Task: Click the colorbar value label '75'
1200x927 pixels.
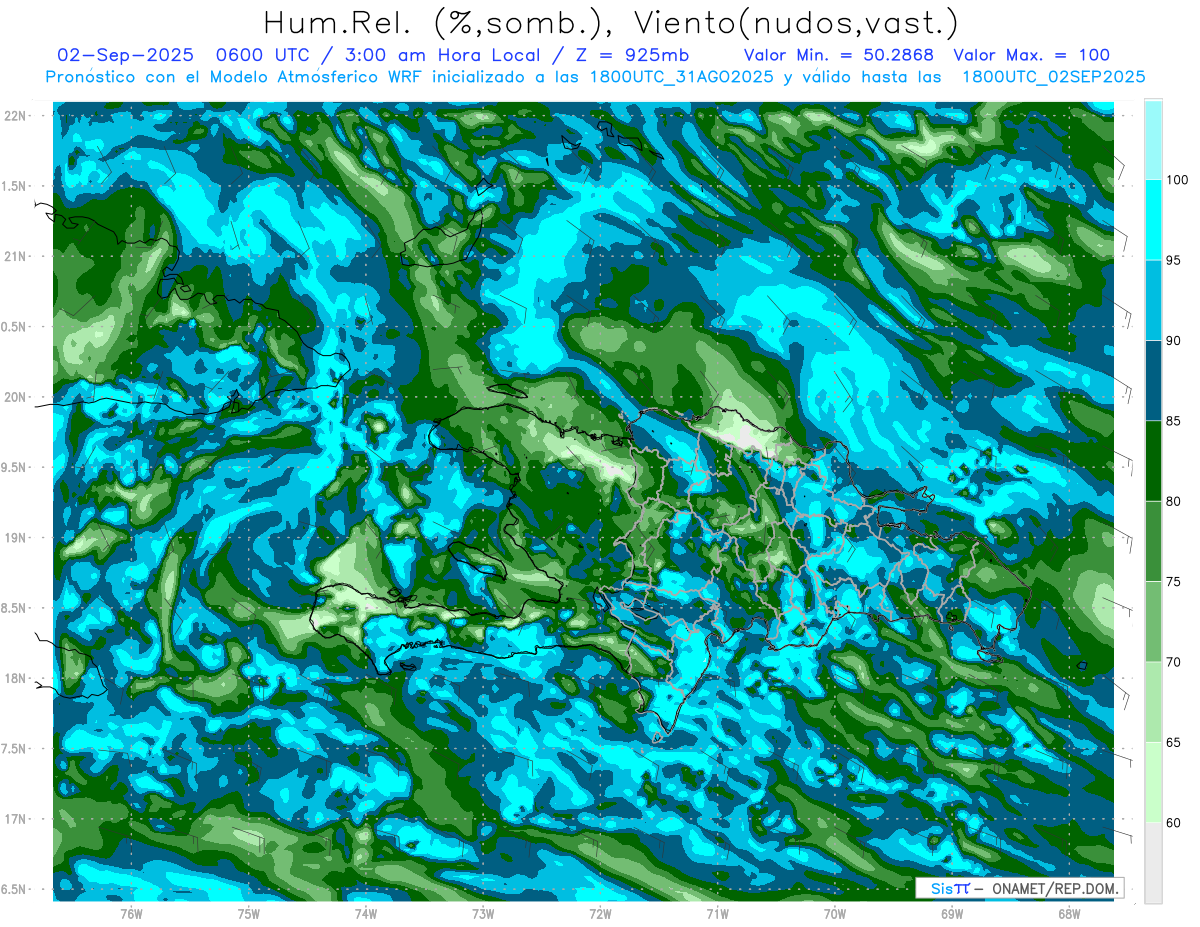Action: pyautogui.click(x=1175, y=582)
